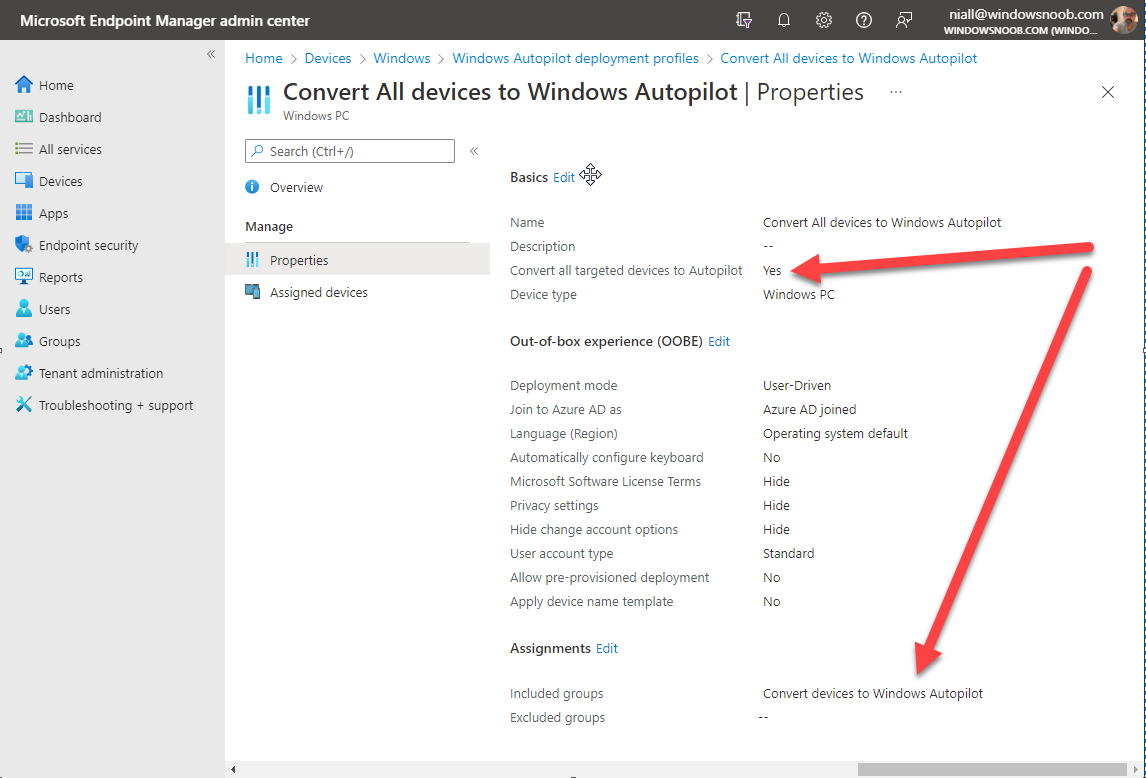Click the Devices monitor icon in sidebar
The image size is (1146, 778).
(x=24, y=181)
